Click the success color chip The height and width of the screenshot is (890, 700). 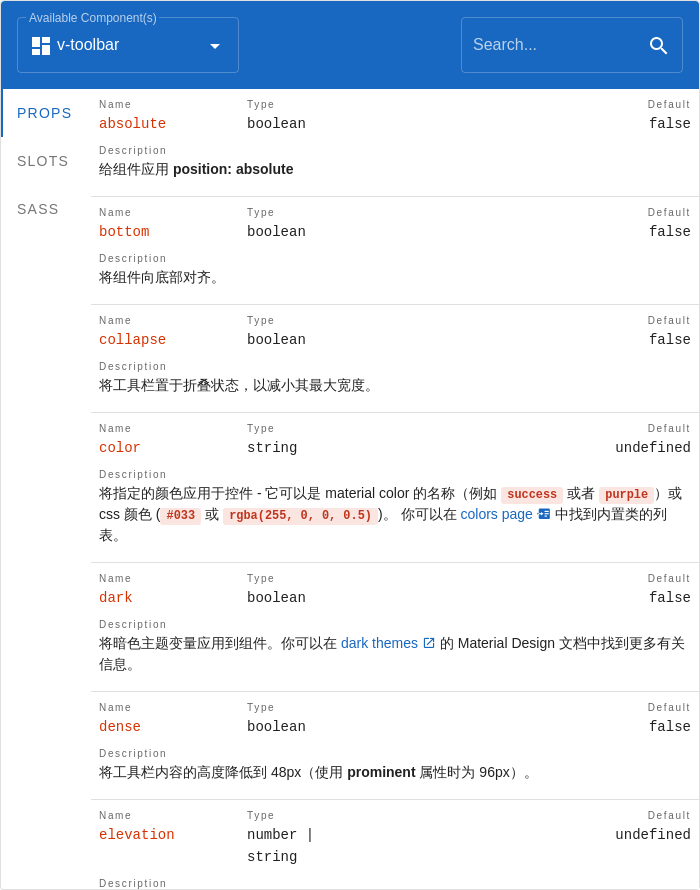532,494
